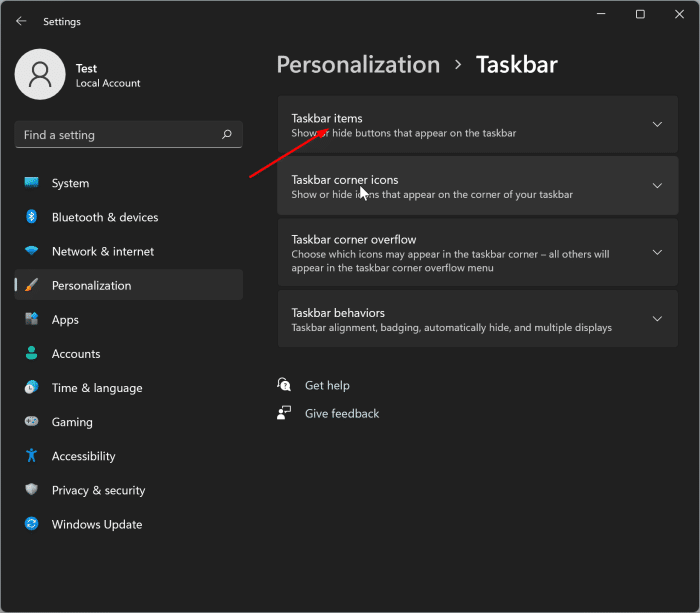Click the Get help link

coord(327,385)
